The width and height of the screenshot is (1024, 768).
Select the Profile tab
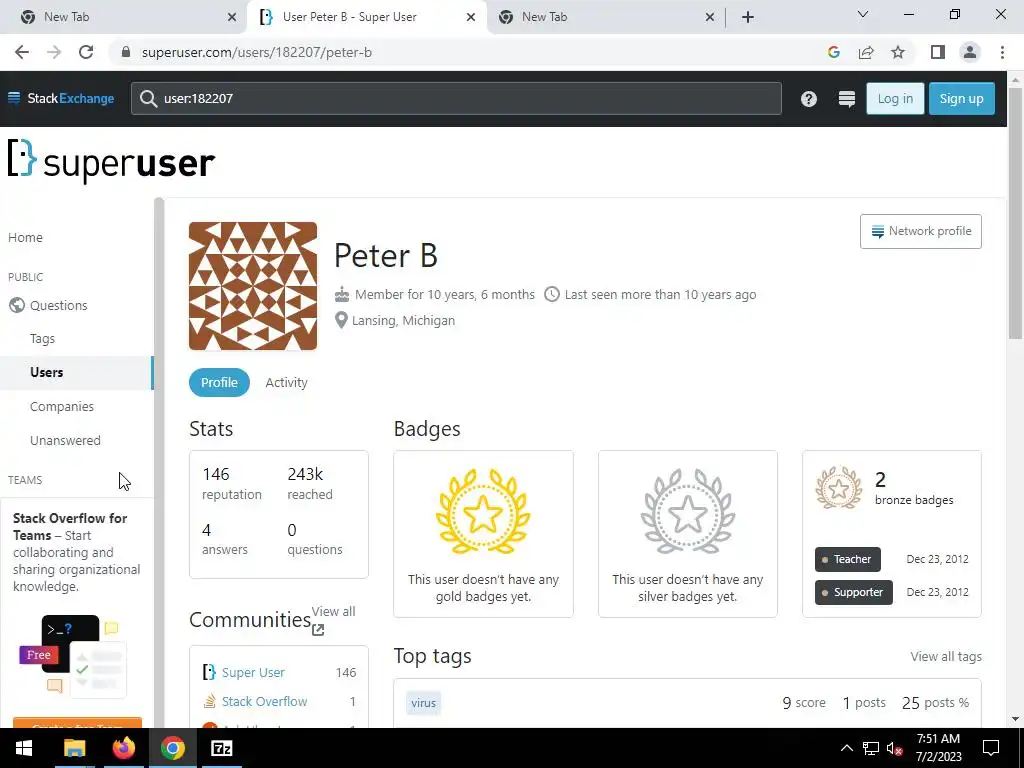pos(219,383)
